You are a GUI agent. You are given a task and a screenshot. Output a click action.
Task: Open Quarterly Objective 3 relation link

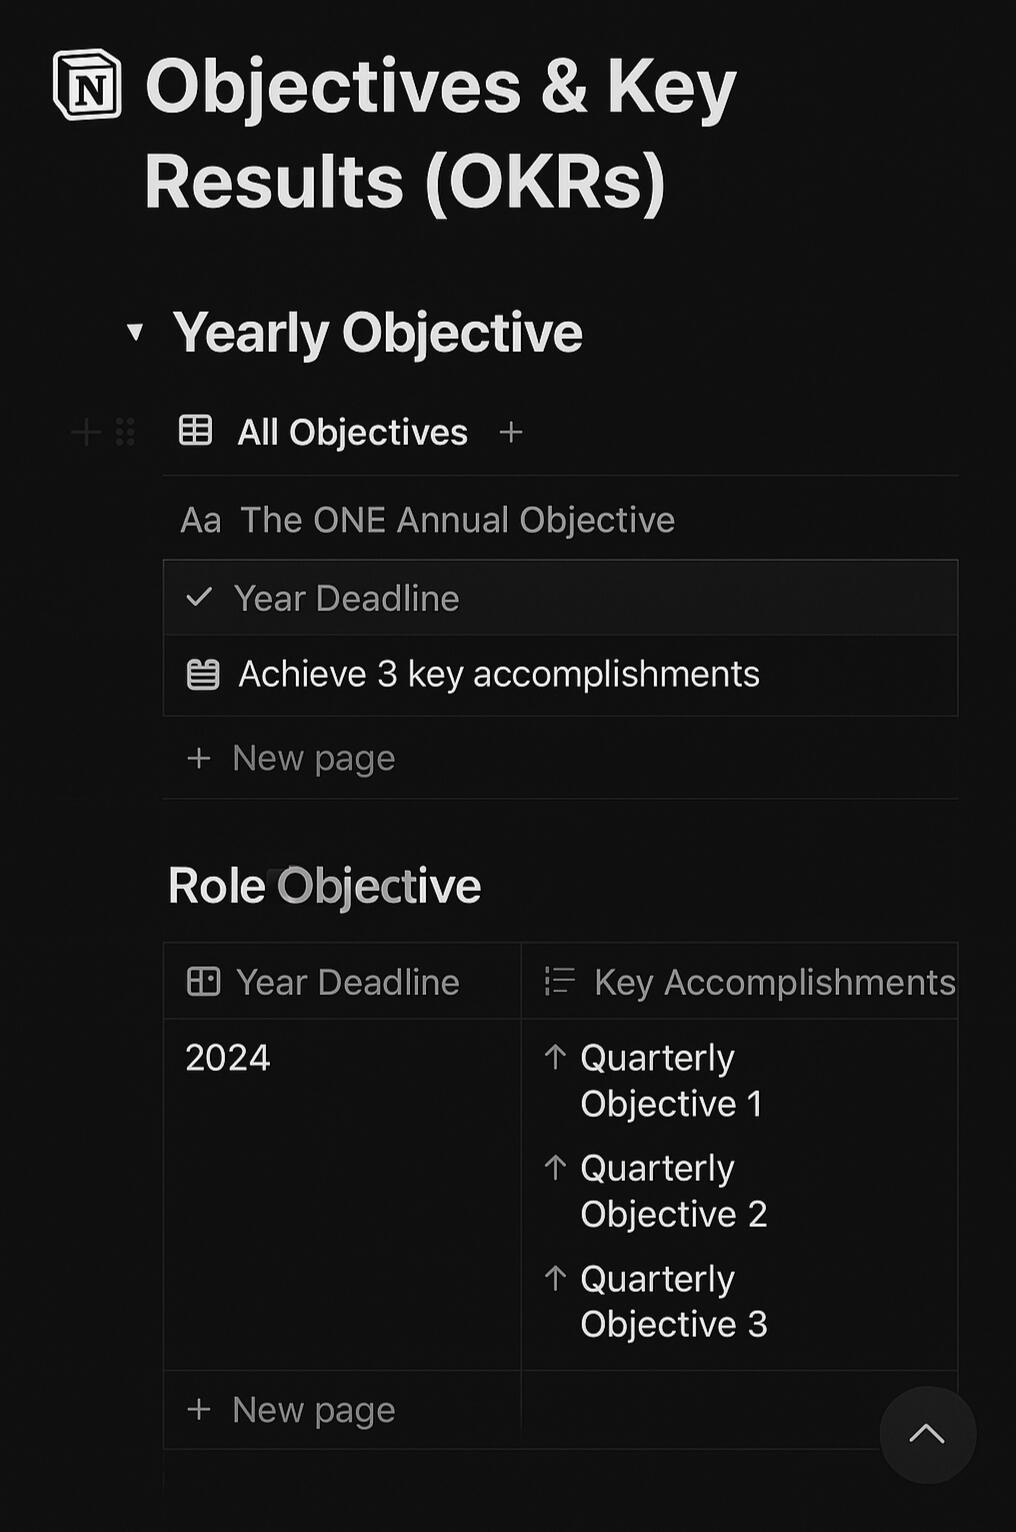point(672,1301)
